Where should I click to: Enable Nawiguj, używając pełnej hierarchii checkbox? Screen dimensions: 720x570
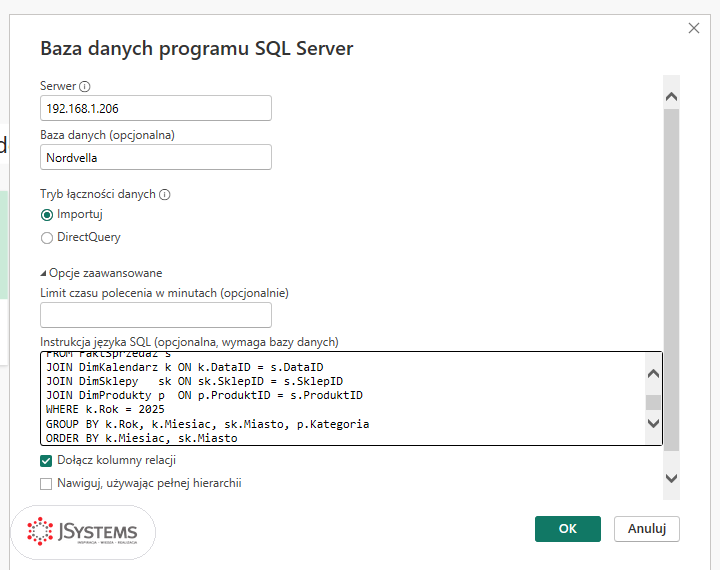pos(46,484)
